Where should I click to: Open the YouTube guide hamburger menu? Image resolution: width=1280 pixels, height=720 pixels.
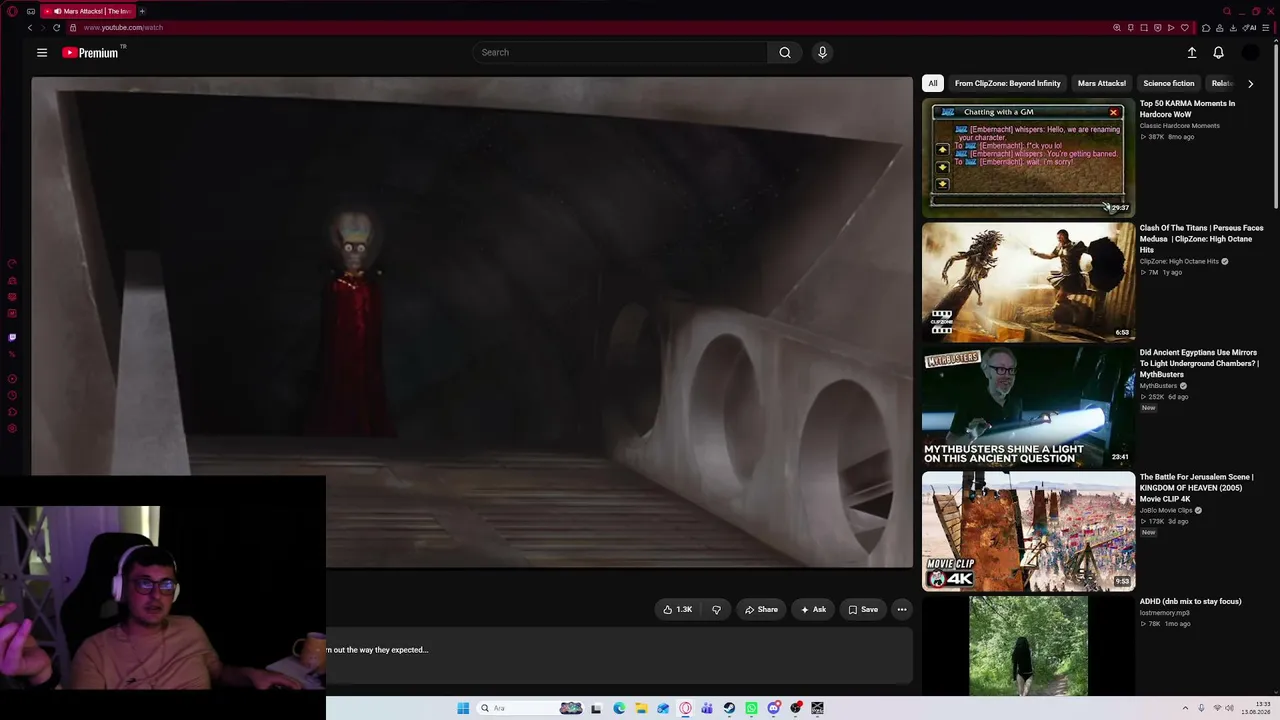(42, 53)
